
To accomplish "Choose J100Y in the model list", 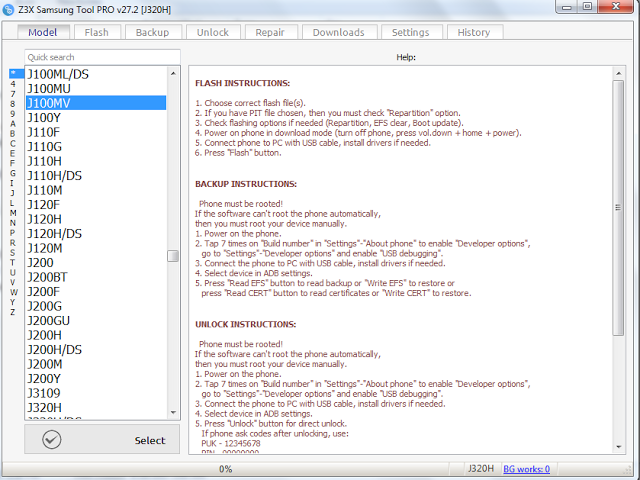I will (96, 118).
